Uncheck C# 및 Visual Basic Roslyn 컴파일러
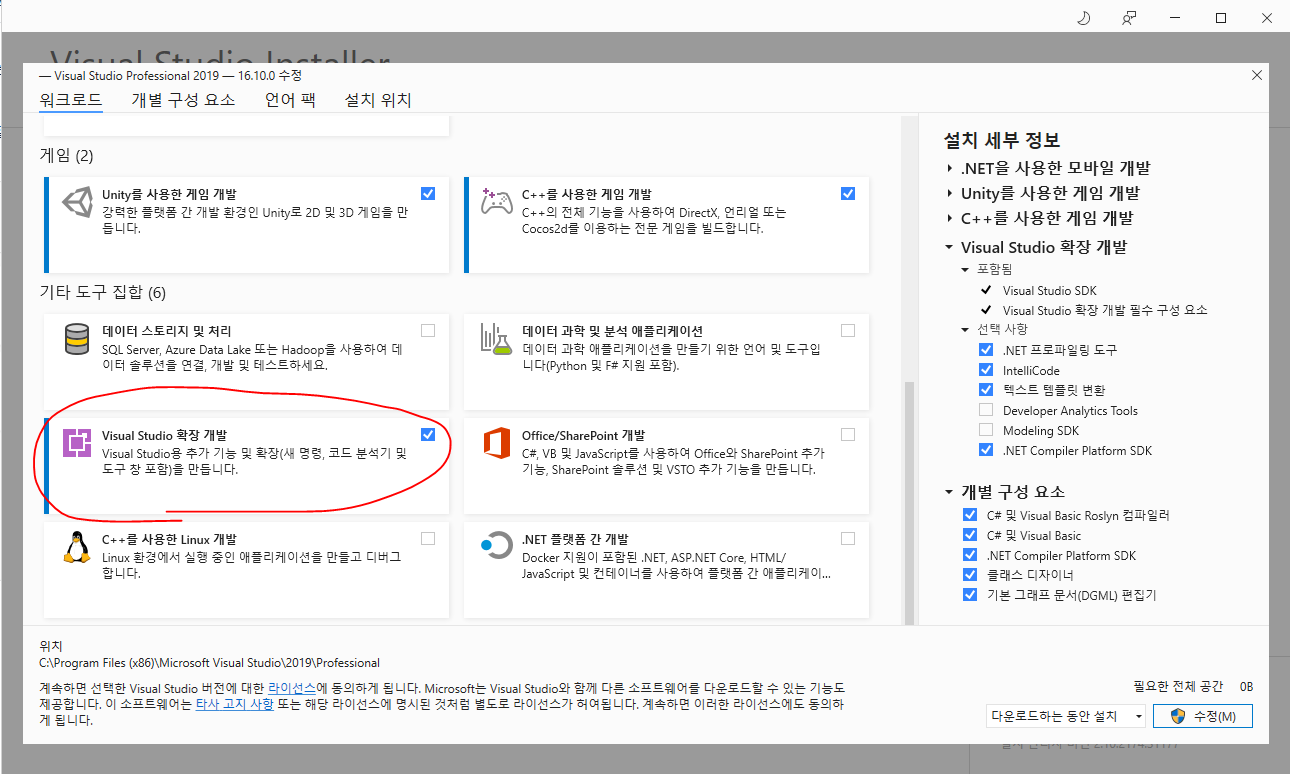The width and height of the screenshot is (1290, 774). (969, 515)
